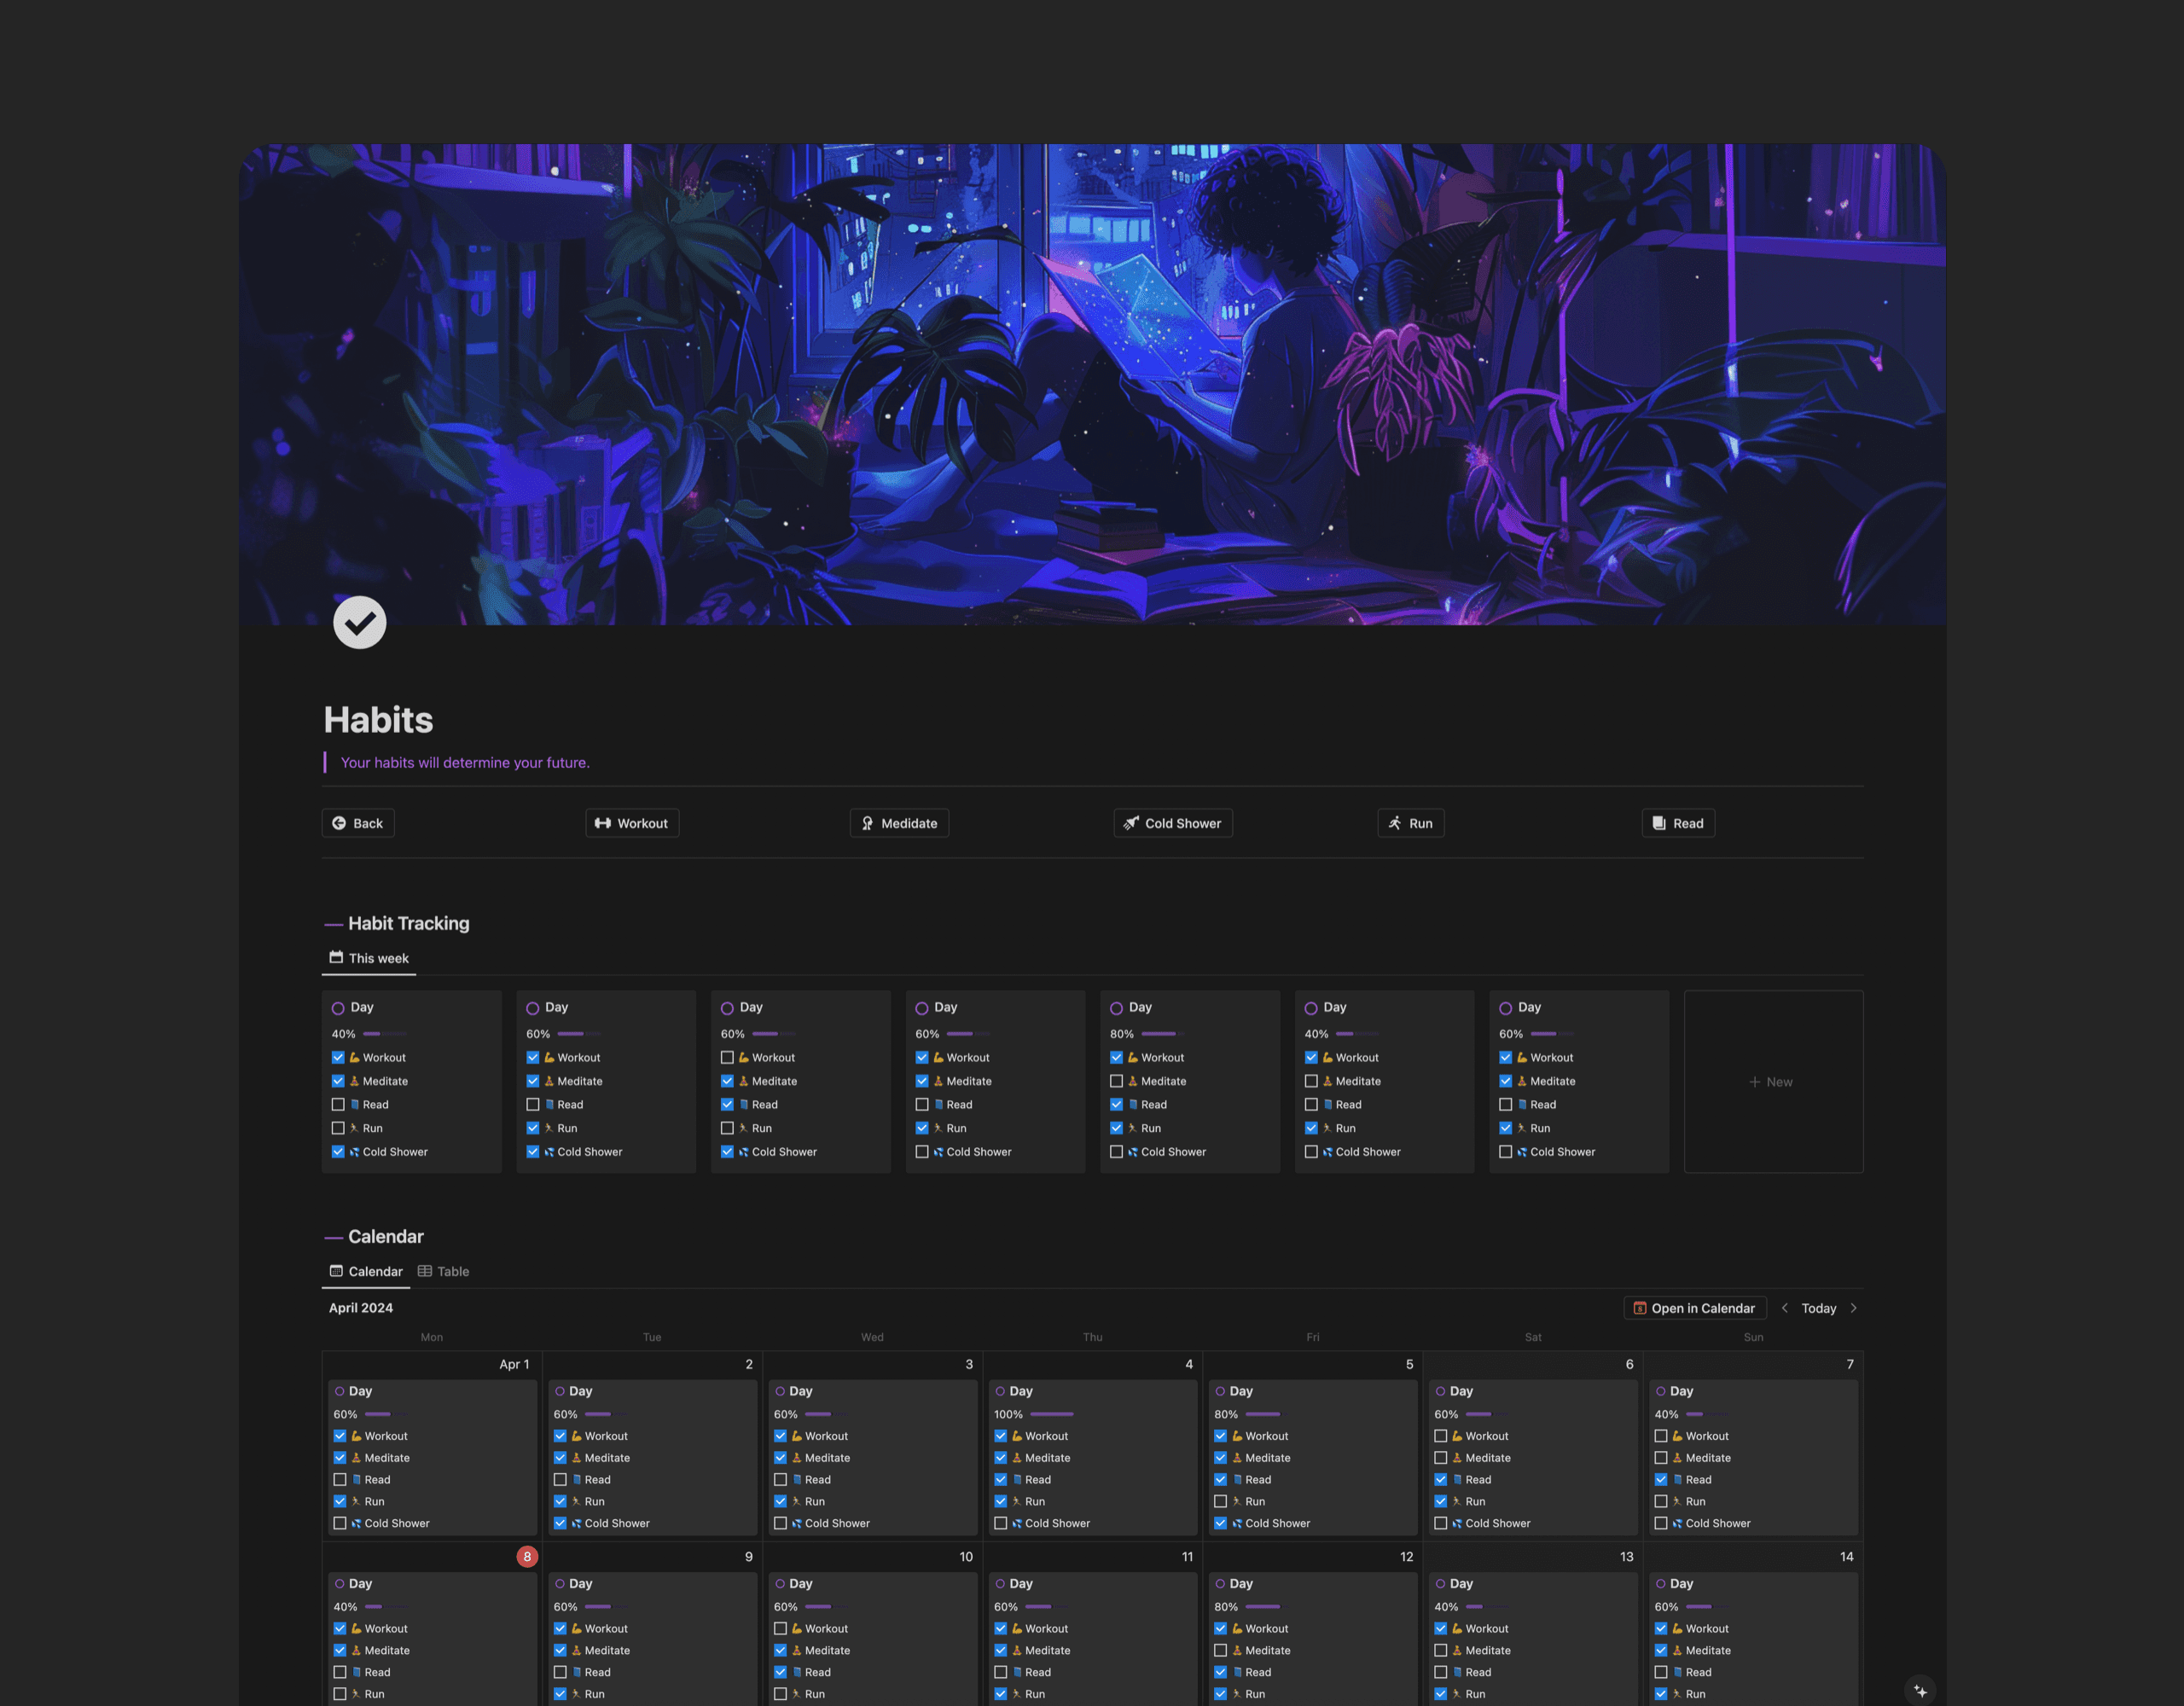Check Cold Shower on date 4 calendar card
The width and height of the screenshot is (2184, 1706).
[1000, 1524]
